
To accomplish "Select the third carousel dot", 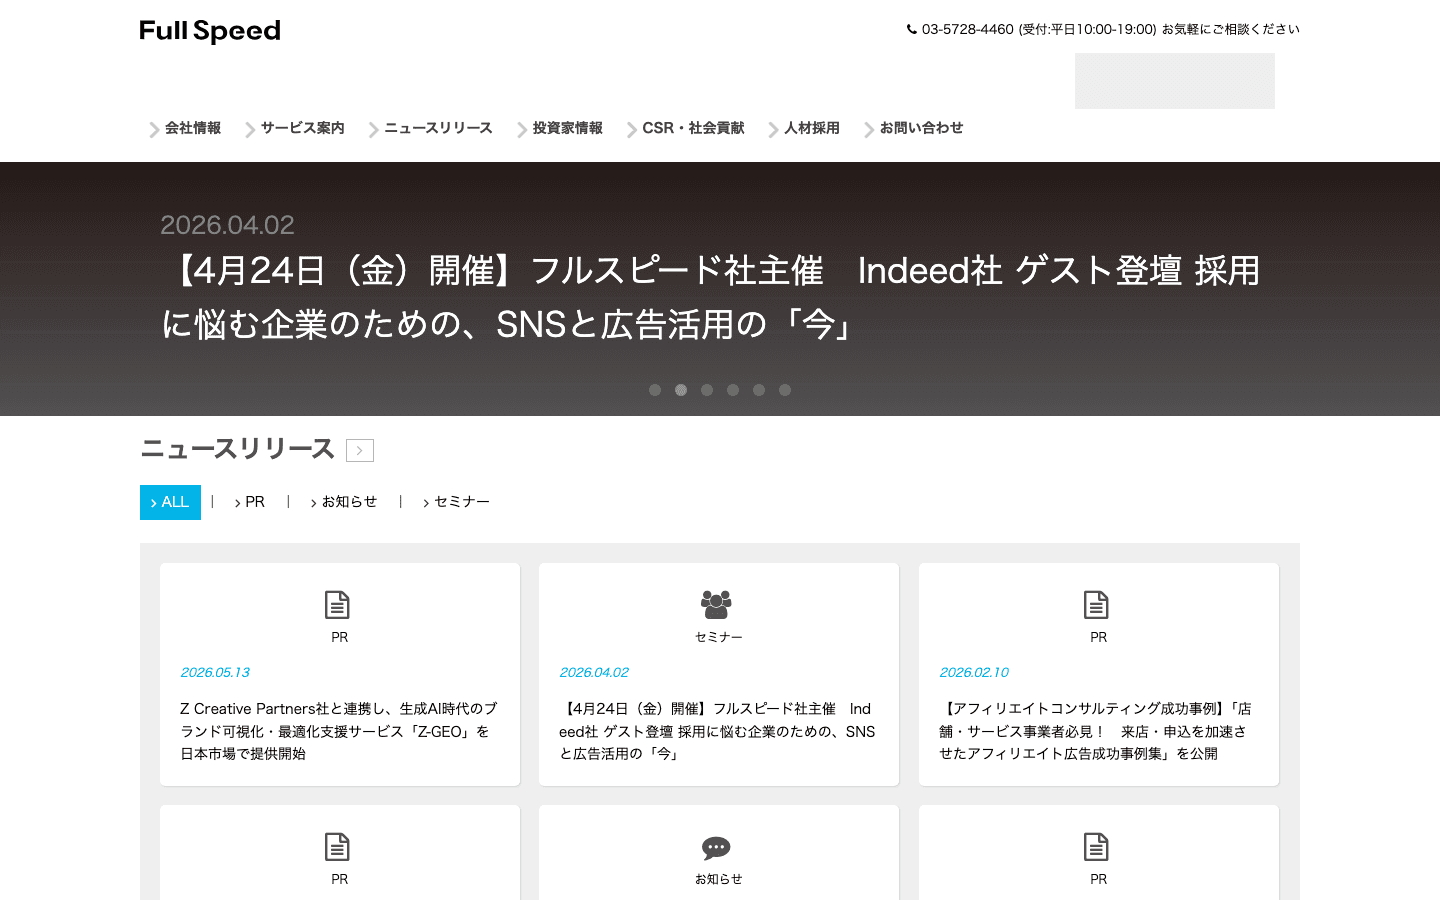I will [707, 390].
